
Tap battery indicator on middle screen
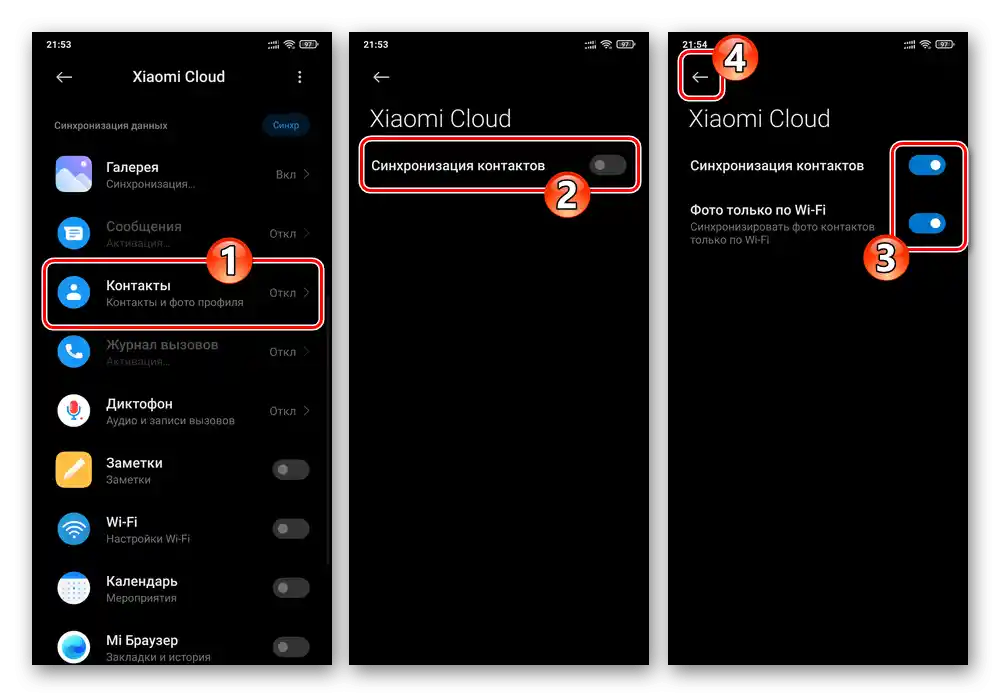626,44
